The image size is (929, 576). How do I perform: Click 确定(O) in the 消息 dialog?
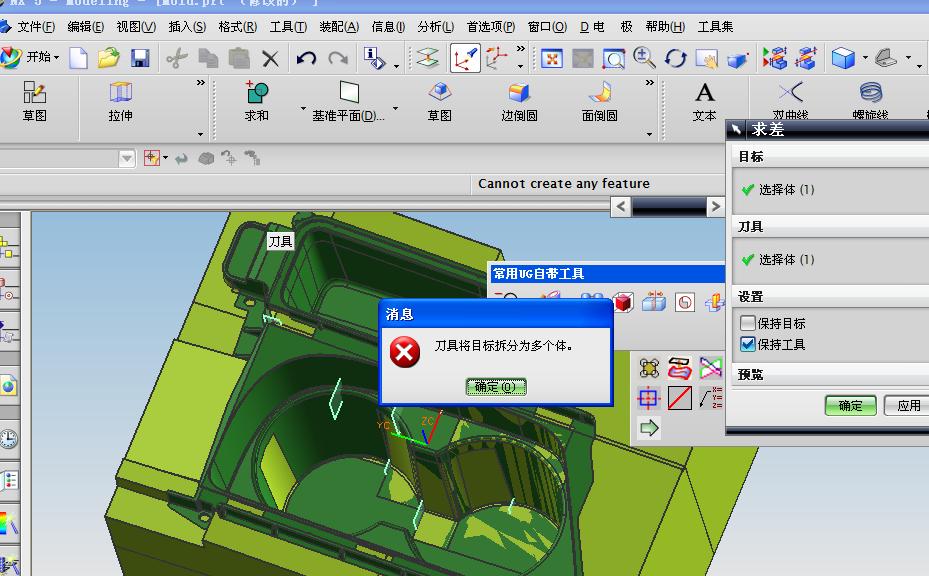[x=496, y=387]
